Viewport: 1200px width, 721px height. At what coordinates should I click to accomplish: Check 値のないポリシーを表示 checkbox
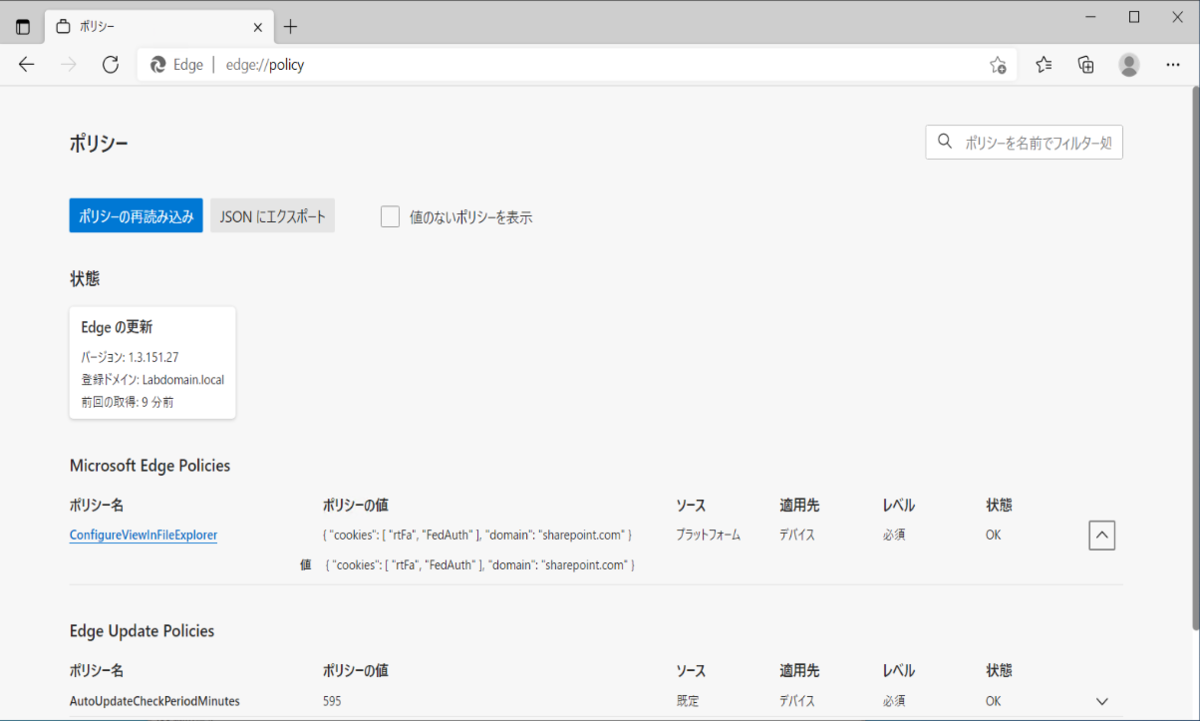[x=390, y=216]
